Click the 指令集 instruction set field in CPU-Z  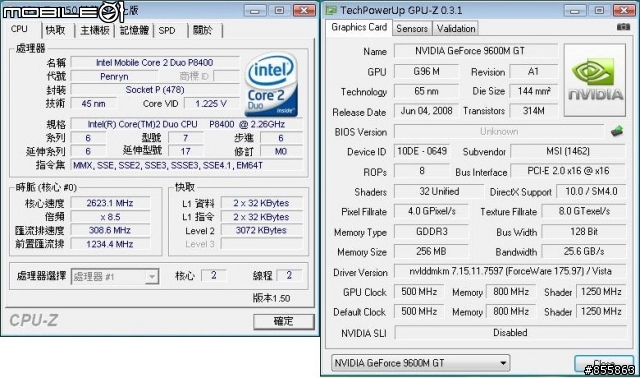[x=187, y=165]
